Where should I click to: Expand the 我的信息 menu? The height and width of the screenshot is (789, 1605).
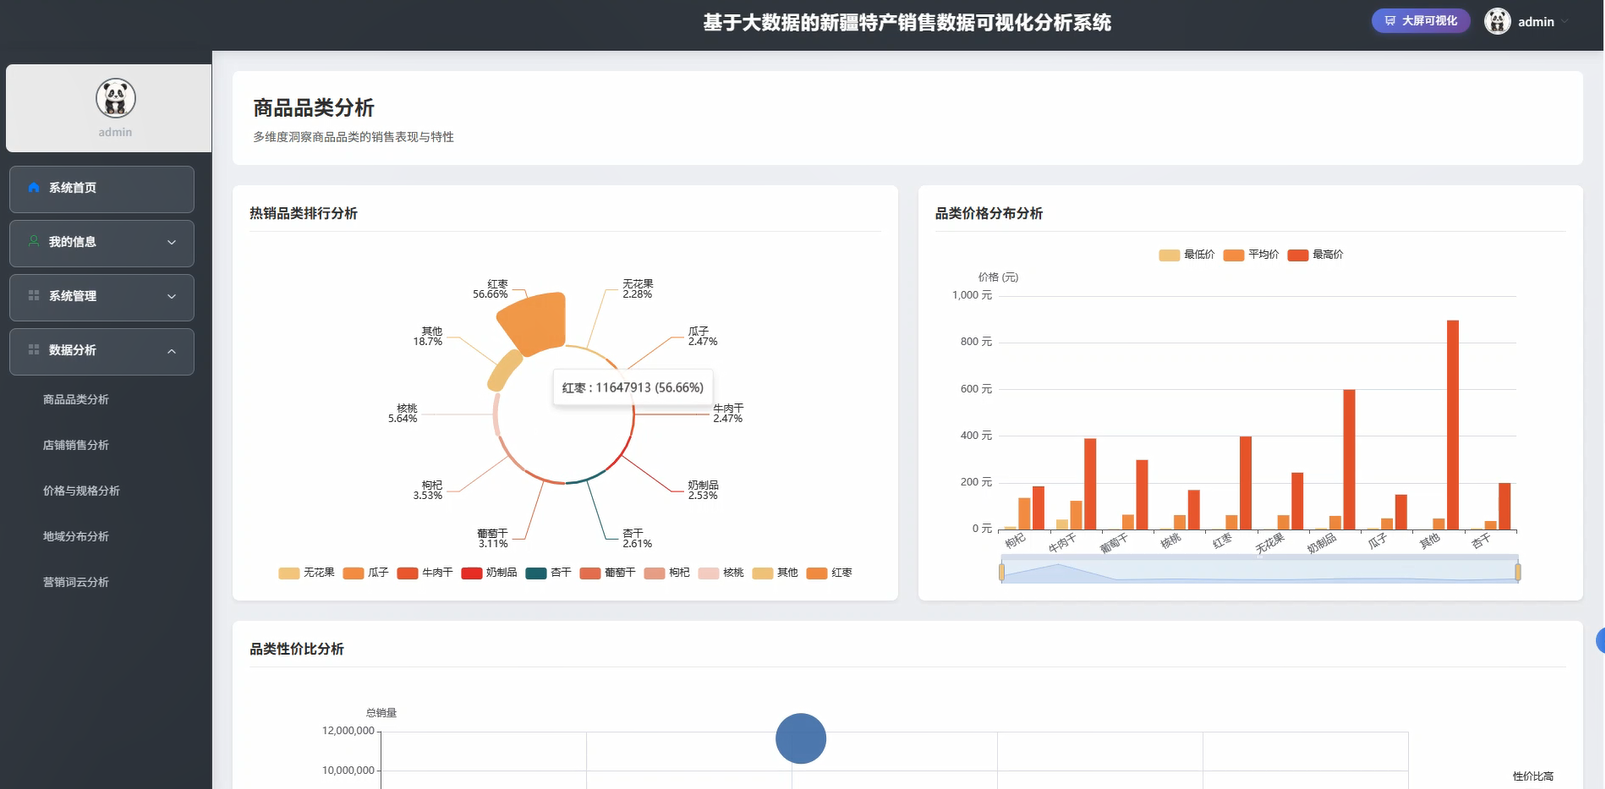click(x=102, y=243)
